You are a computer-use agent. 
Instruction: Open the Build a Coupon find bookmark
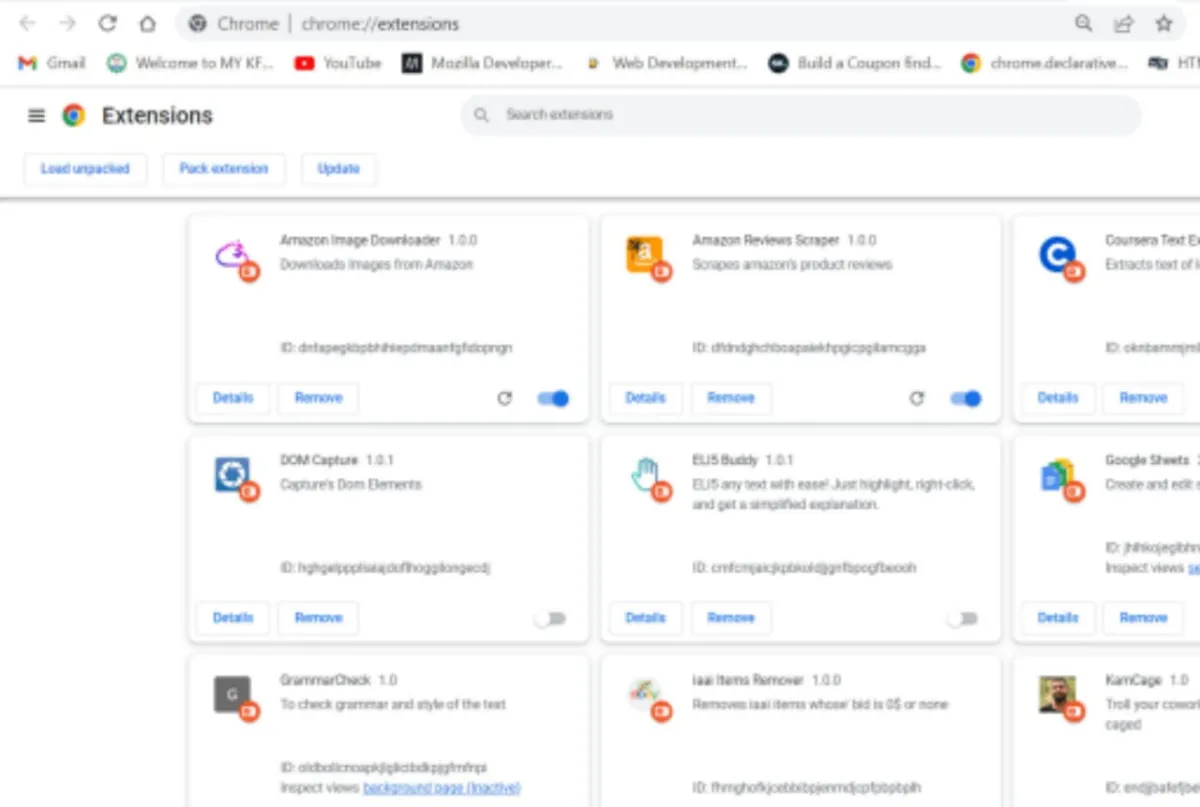[855, 63]
